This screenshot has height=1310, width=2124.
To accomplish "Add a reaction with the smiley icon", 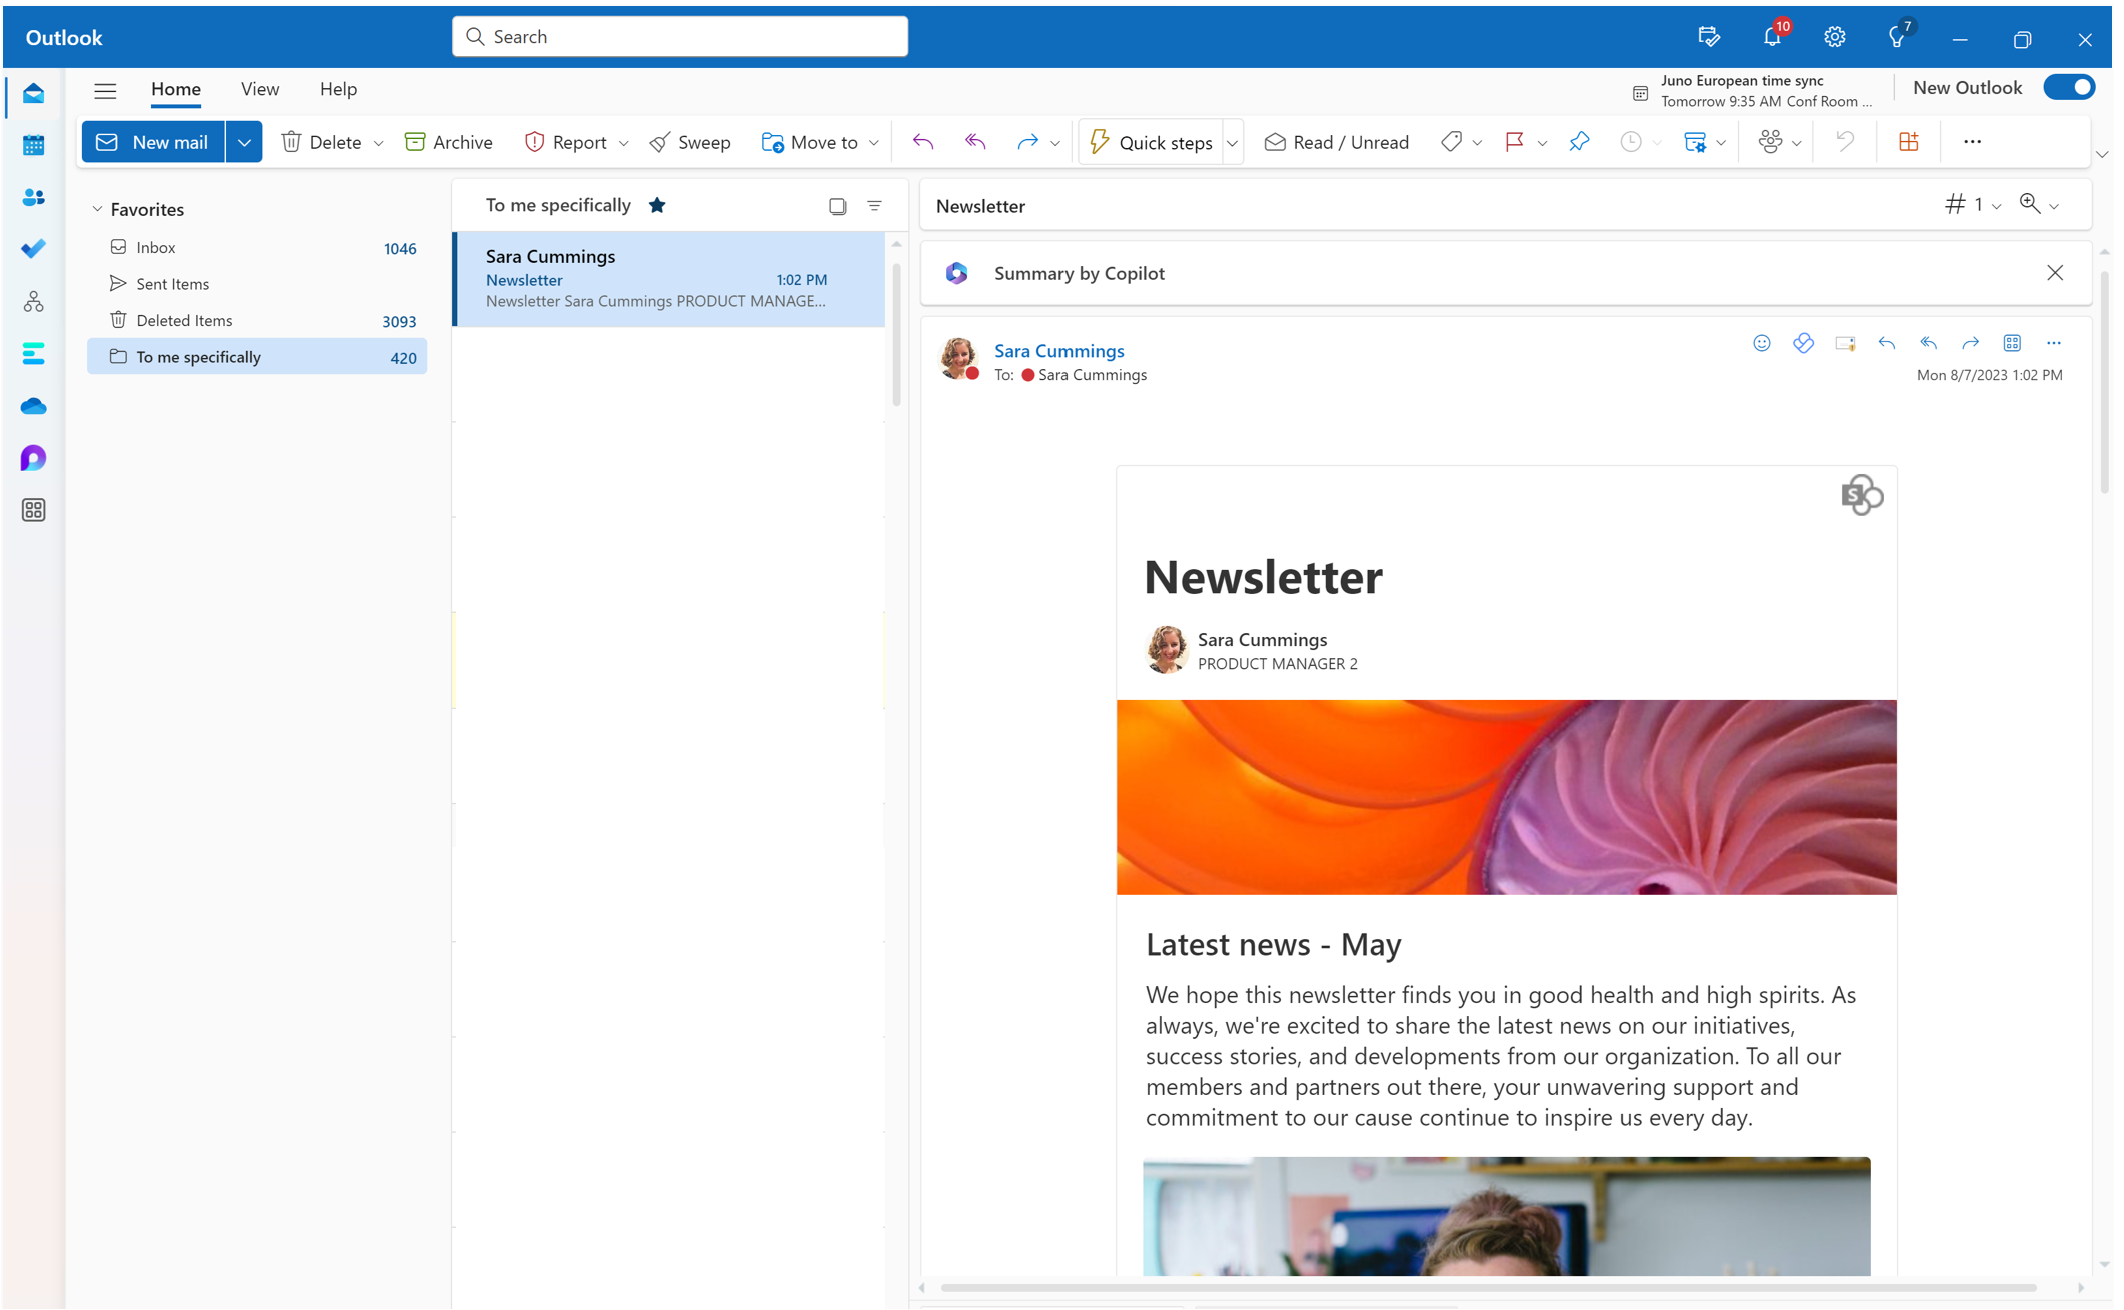I will (x=1762, y=343).
